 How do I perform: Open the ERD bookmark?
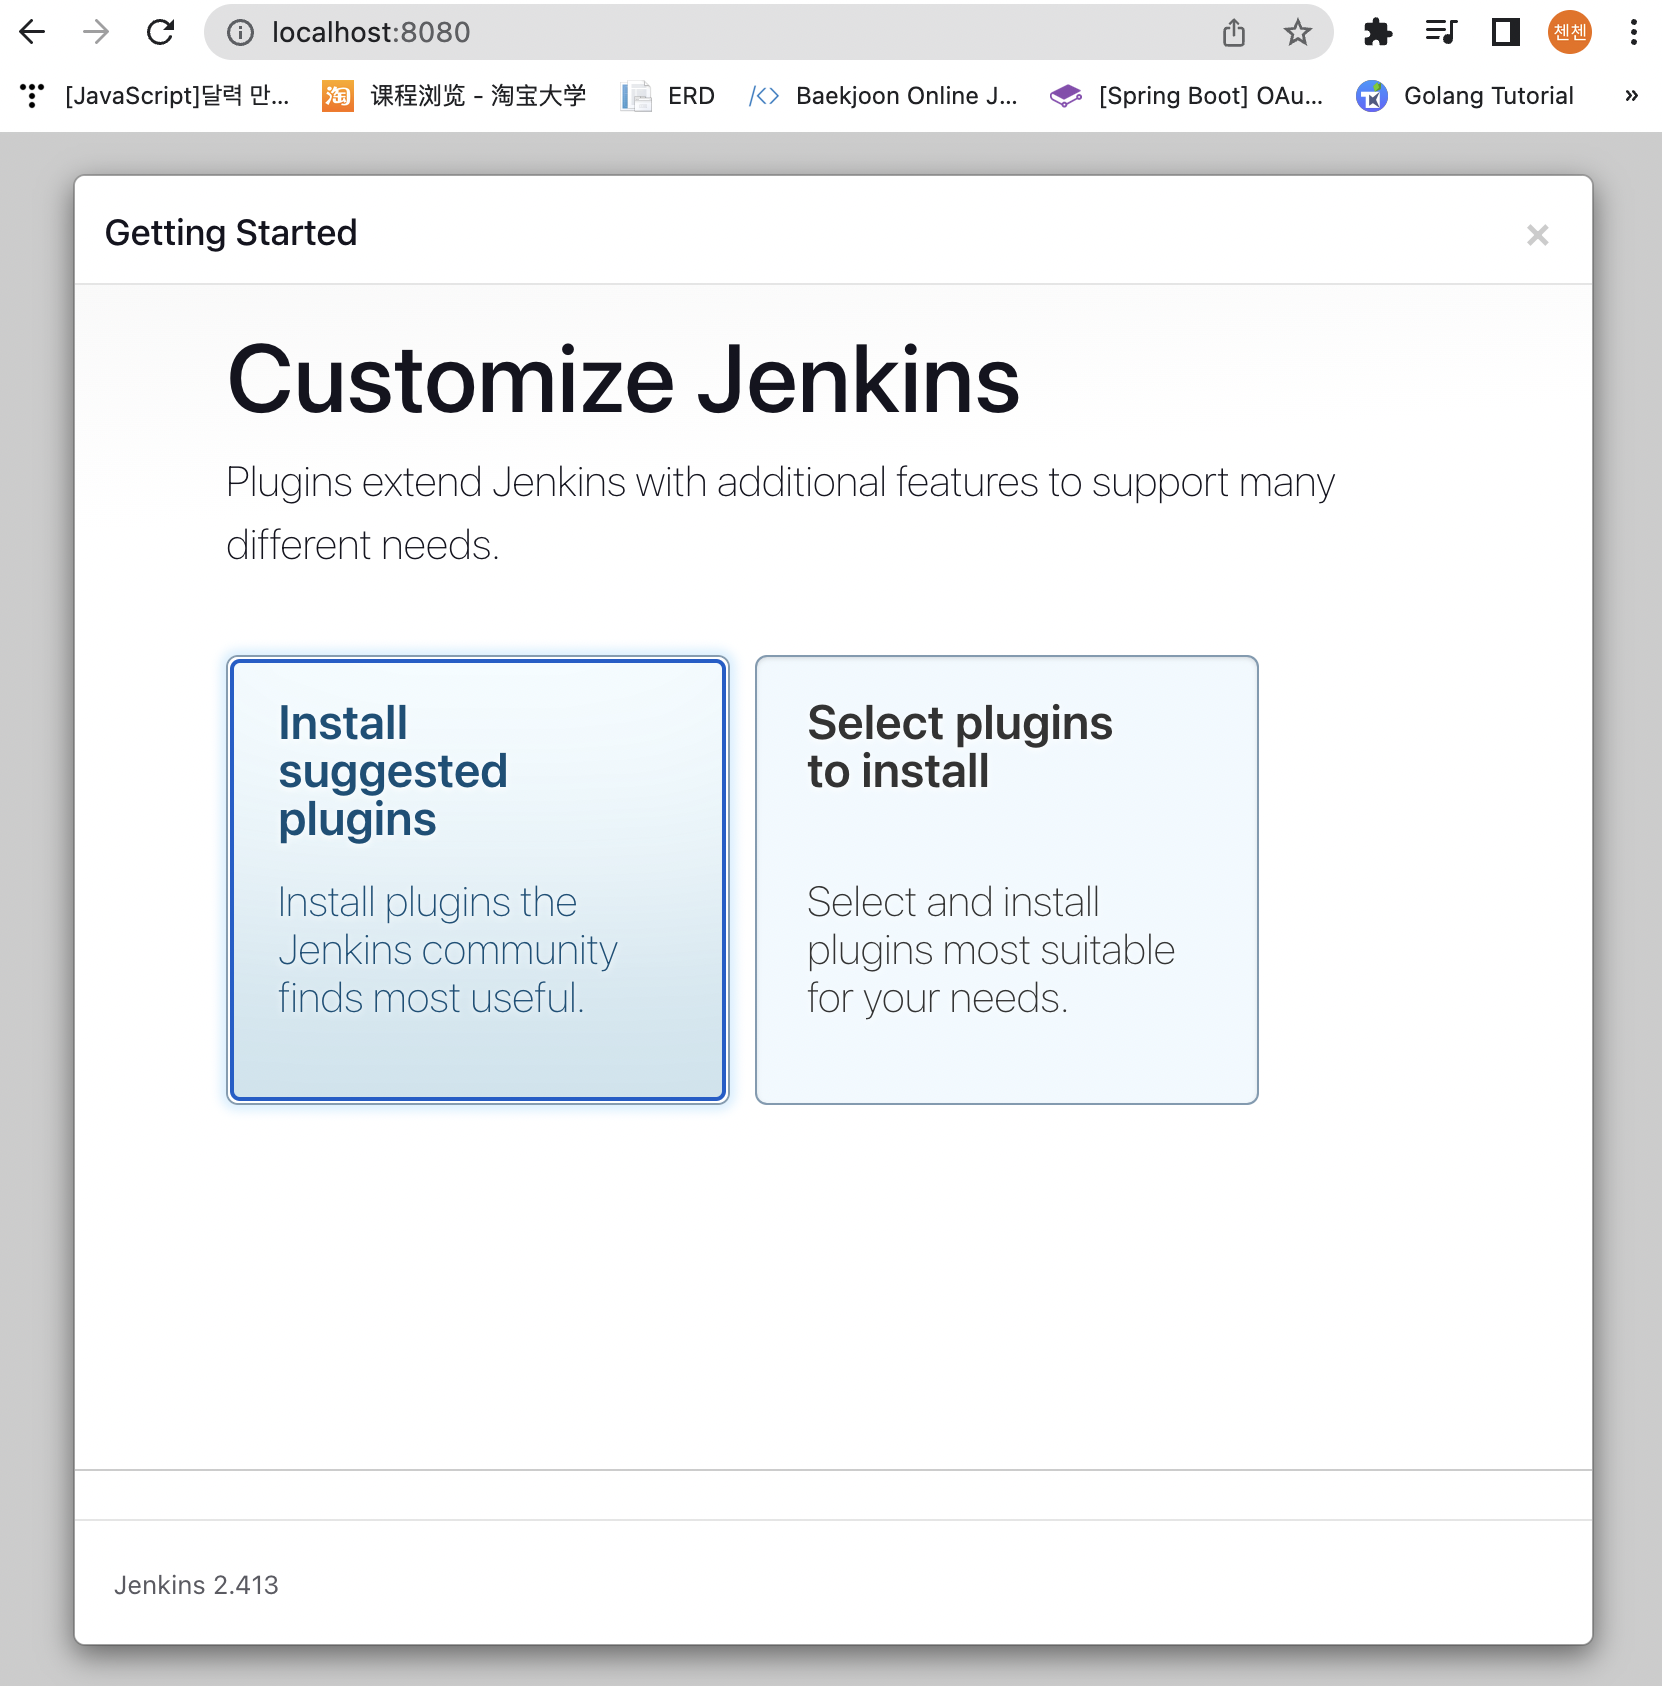pos(668,95)
